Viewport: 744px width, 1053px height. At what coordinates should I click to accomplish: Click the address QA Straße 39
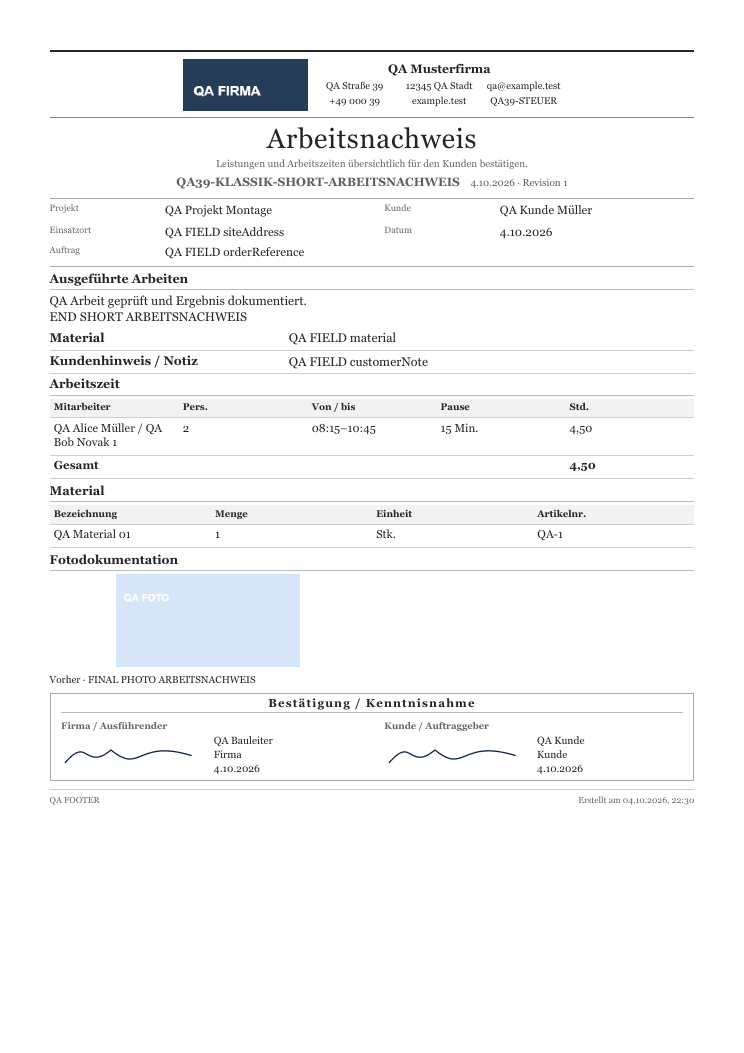[x=355, y=86]
